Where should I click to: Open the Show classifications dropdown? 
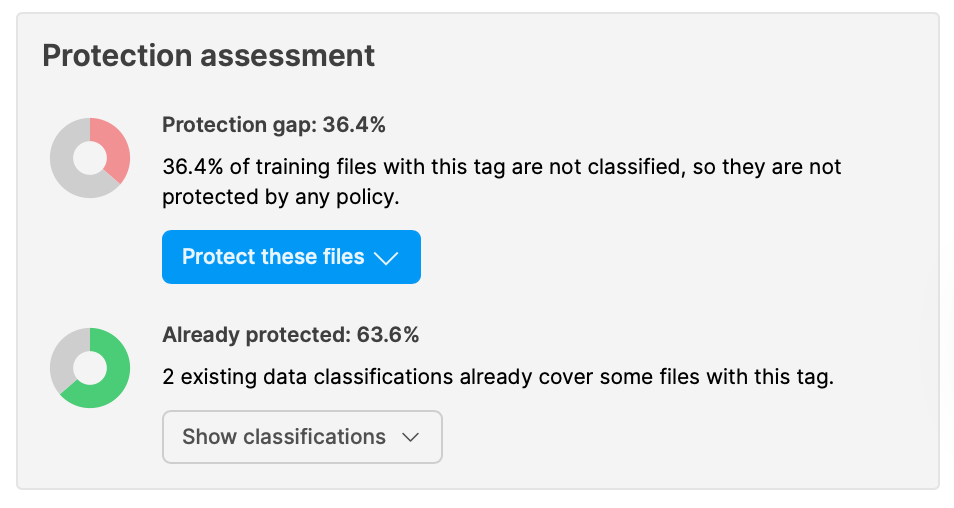[x=302, y=437]
